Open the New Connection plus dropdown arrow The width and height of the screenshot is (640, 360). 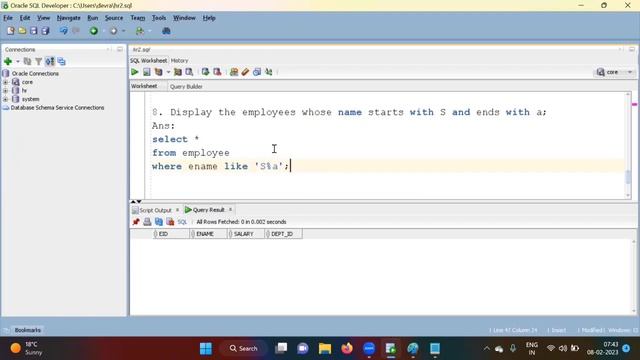(18, 61)
